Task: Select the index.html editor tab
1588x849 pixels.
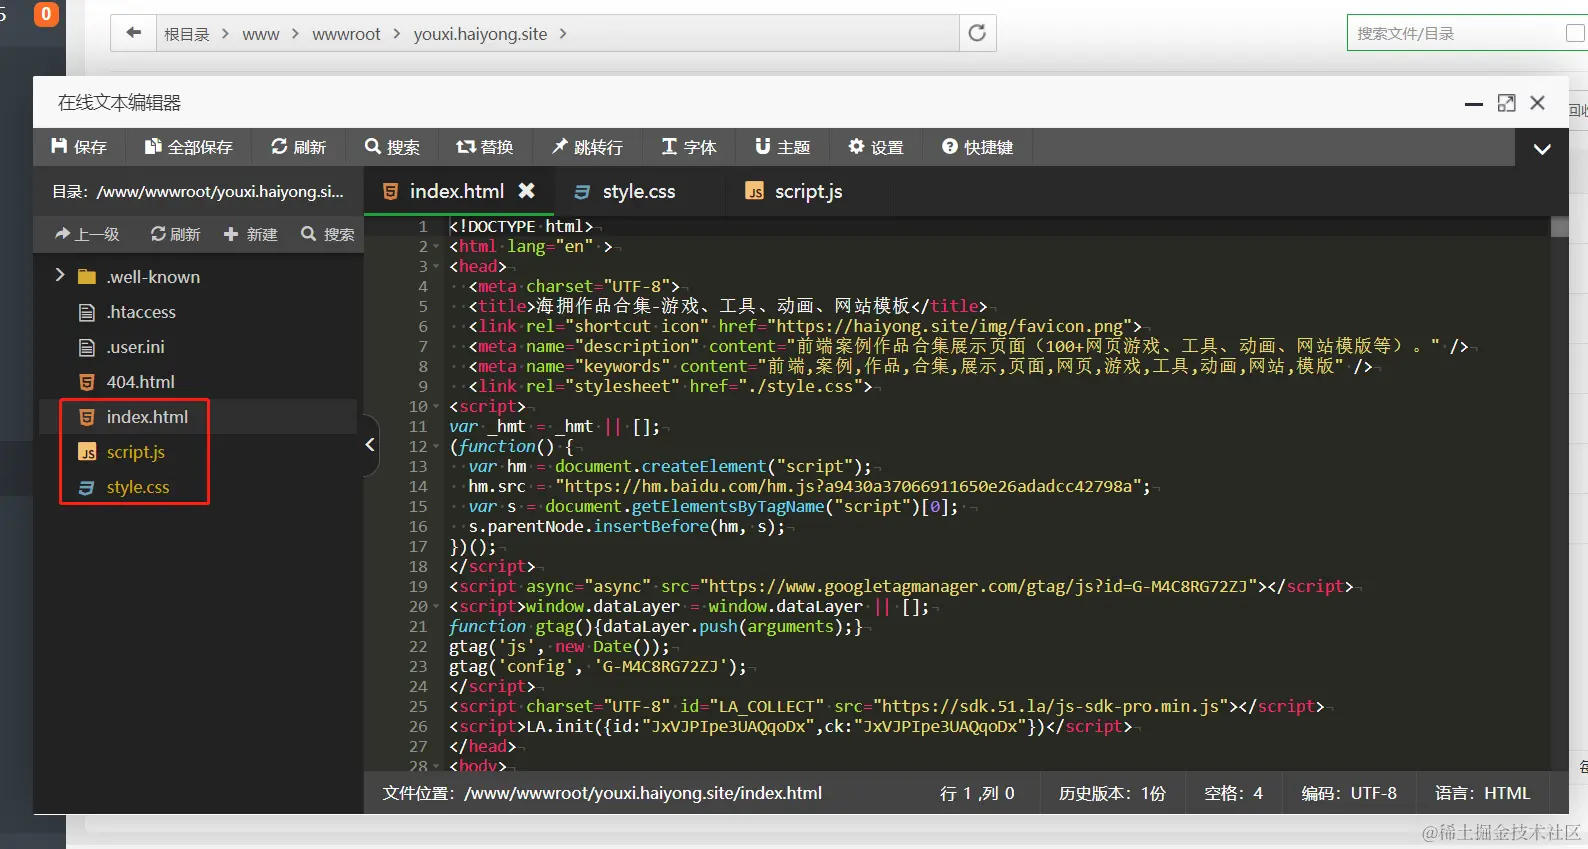Action: 456,191
